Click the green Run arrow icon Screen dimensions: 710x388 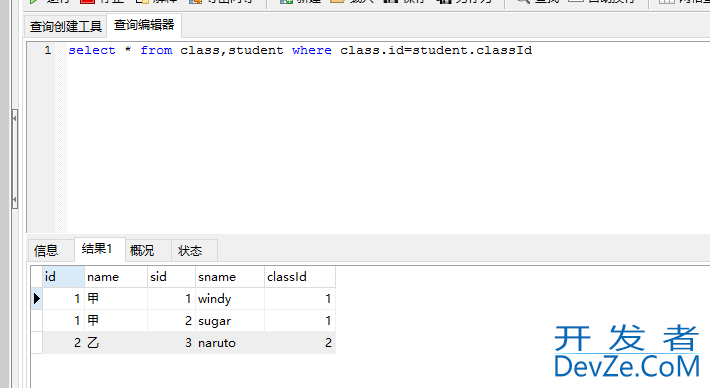(33, 1)
